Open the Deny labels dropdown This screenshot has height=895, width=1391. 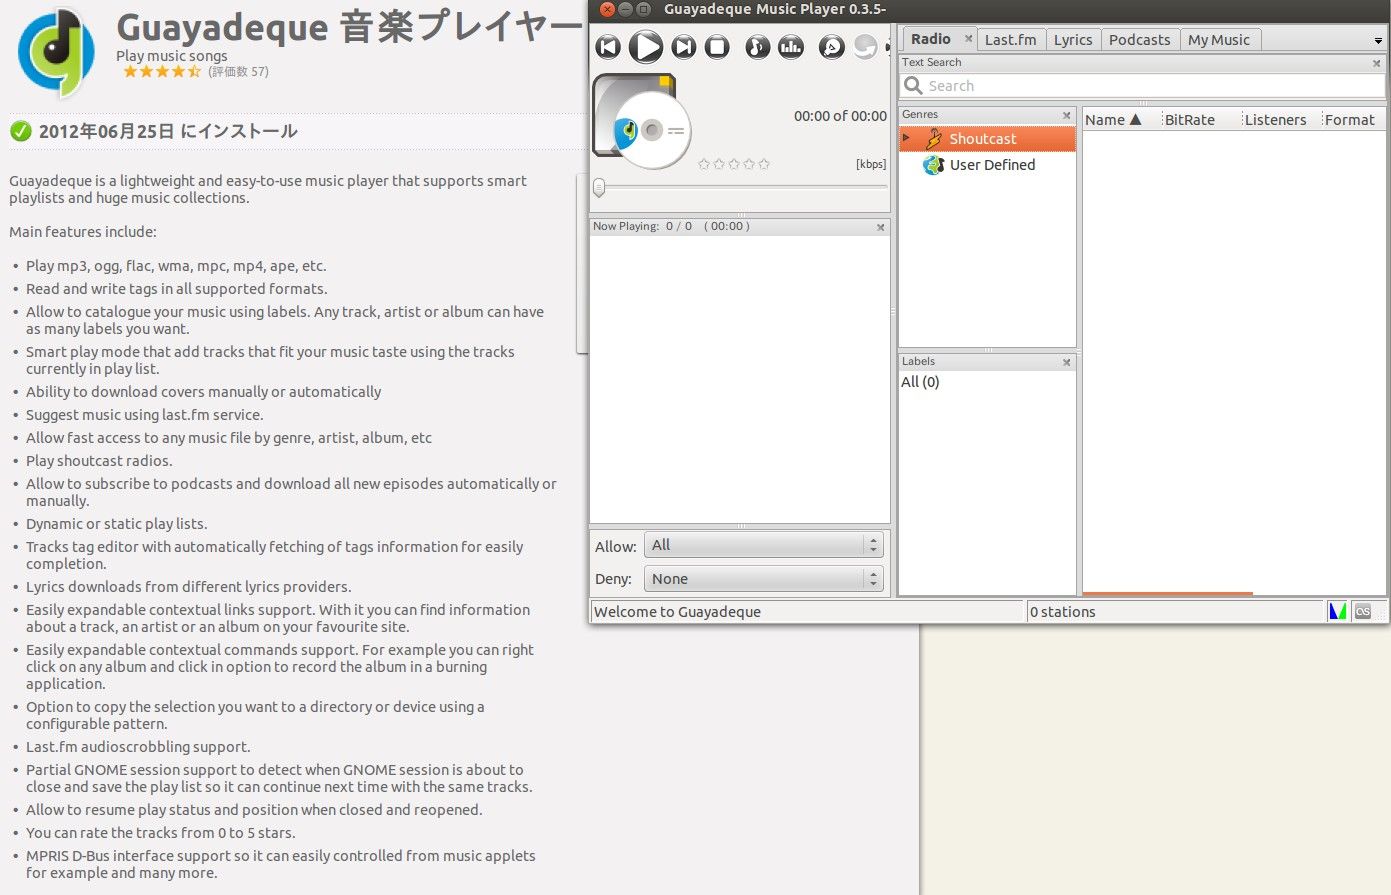[x=764, y=579]
